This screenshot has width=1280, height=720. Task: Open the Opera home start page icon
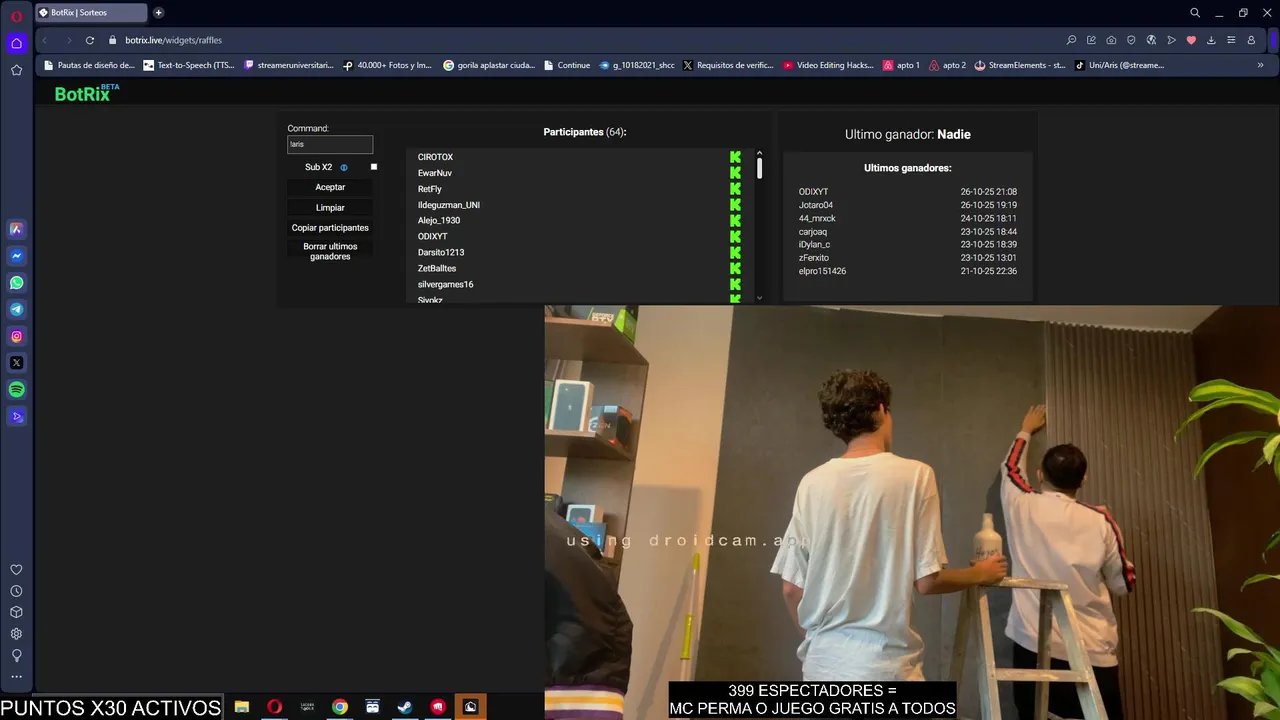pyautogui.click(x=16, y=43)
